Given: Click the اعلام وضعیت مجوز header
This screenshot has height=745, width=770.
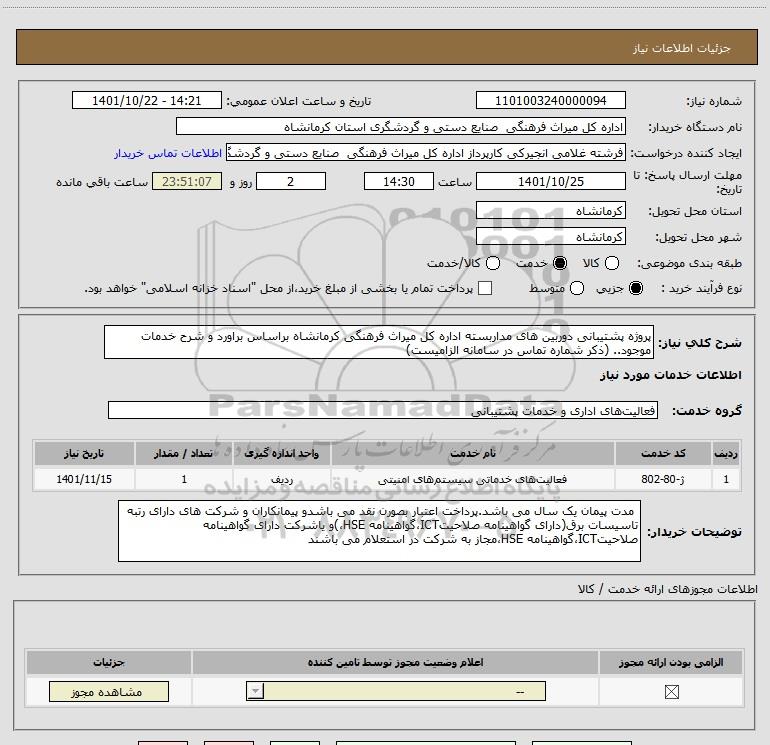Looking at the screenshot, I should (x=395, y=662).
